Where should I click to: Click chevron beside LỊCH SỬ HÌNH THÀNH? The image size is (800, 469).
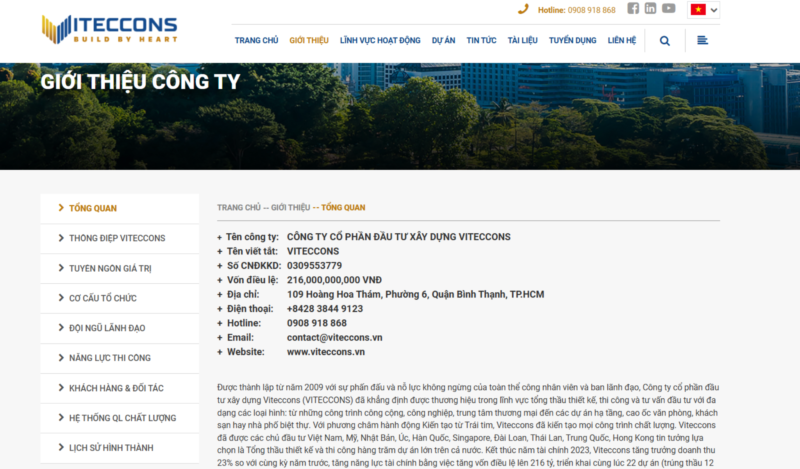(x=61, y=448)
